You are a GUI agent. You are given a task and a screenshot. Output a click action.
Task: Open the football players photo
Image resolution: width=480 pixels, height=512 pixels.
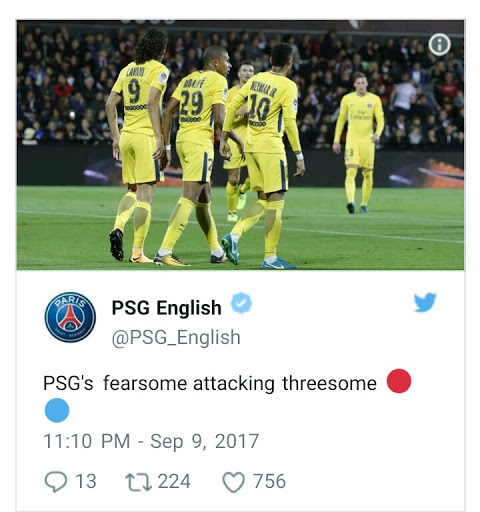click(240, 145)
